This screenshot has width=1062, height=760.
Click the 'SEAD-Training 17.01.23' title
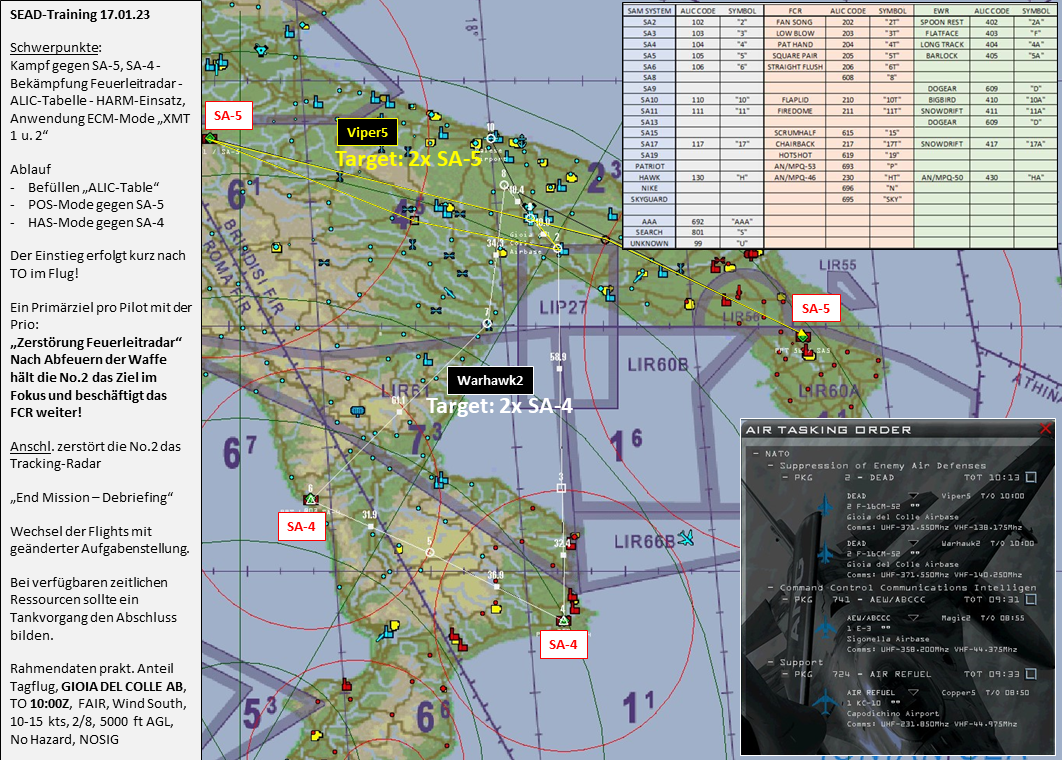pos(80,14)
